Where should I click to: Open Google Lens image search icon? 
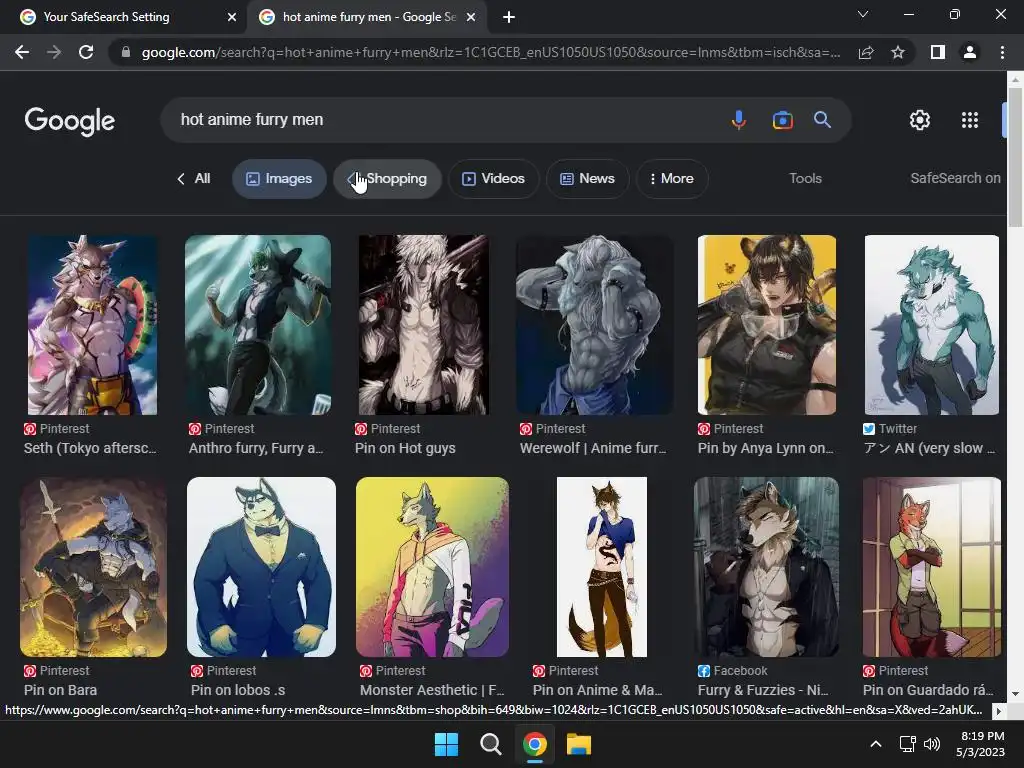[x=782, y=120]
